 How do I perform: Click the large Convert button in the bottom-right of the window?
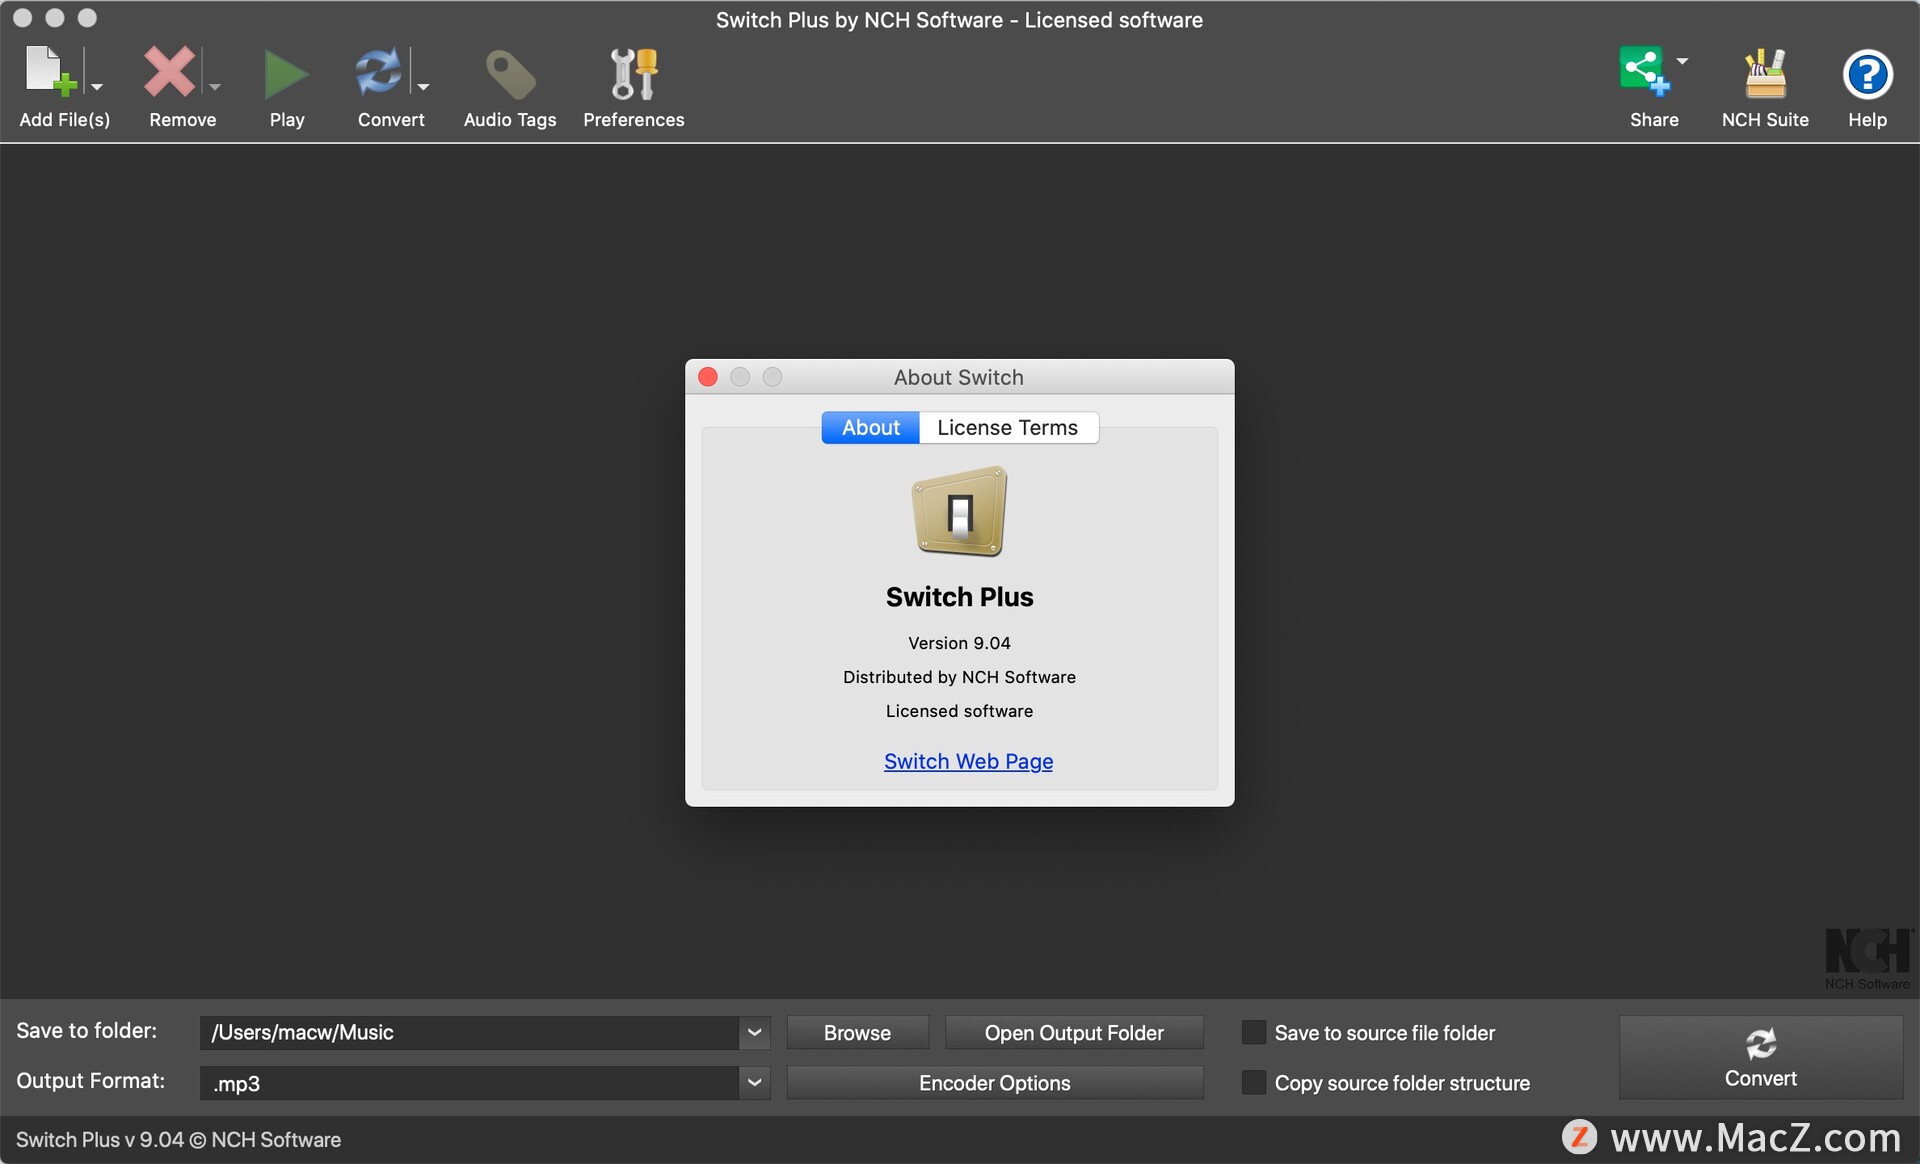(x=1760, y=1058)
